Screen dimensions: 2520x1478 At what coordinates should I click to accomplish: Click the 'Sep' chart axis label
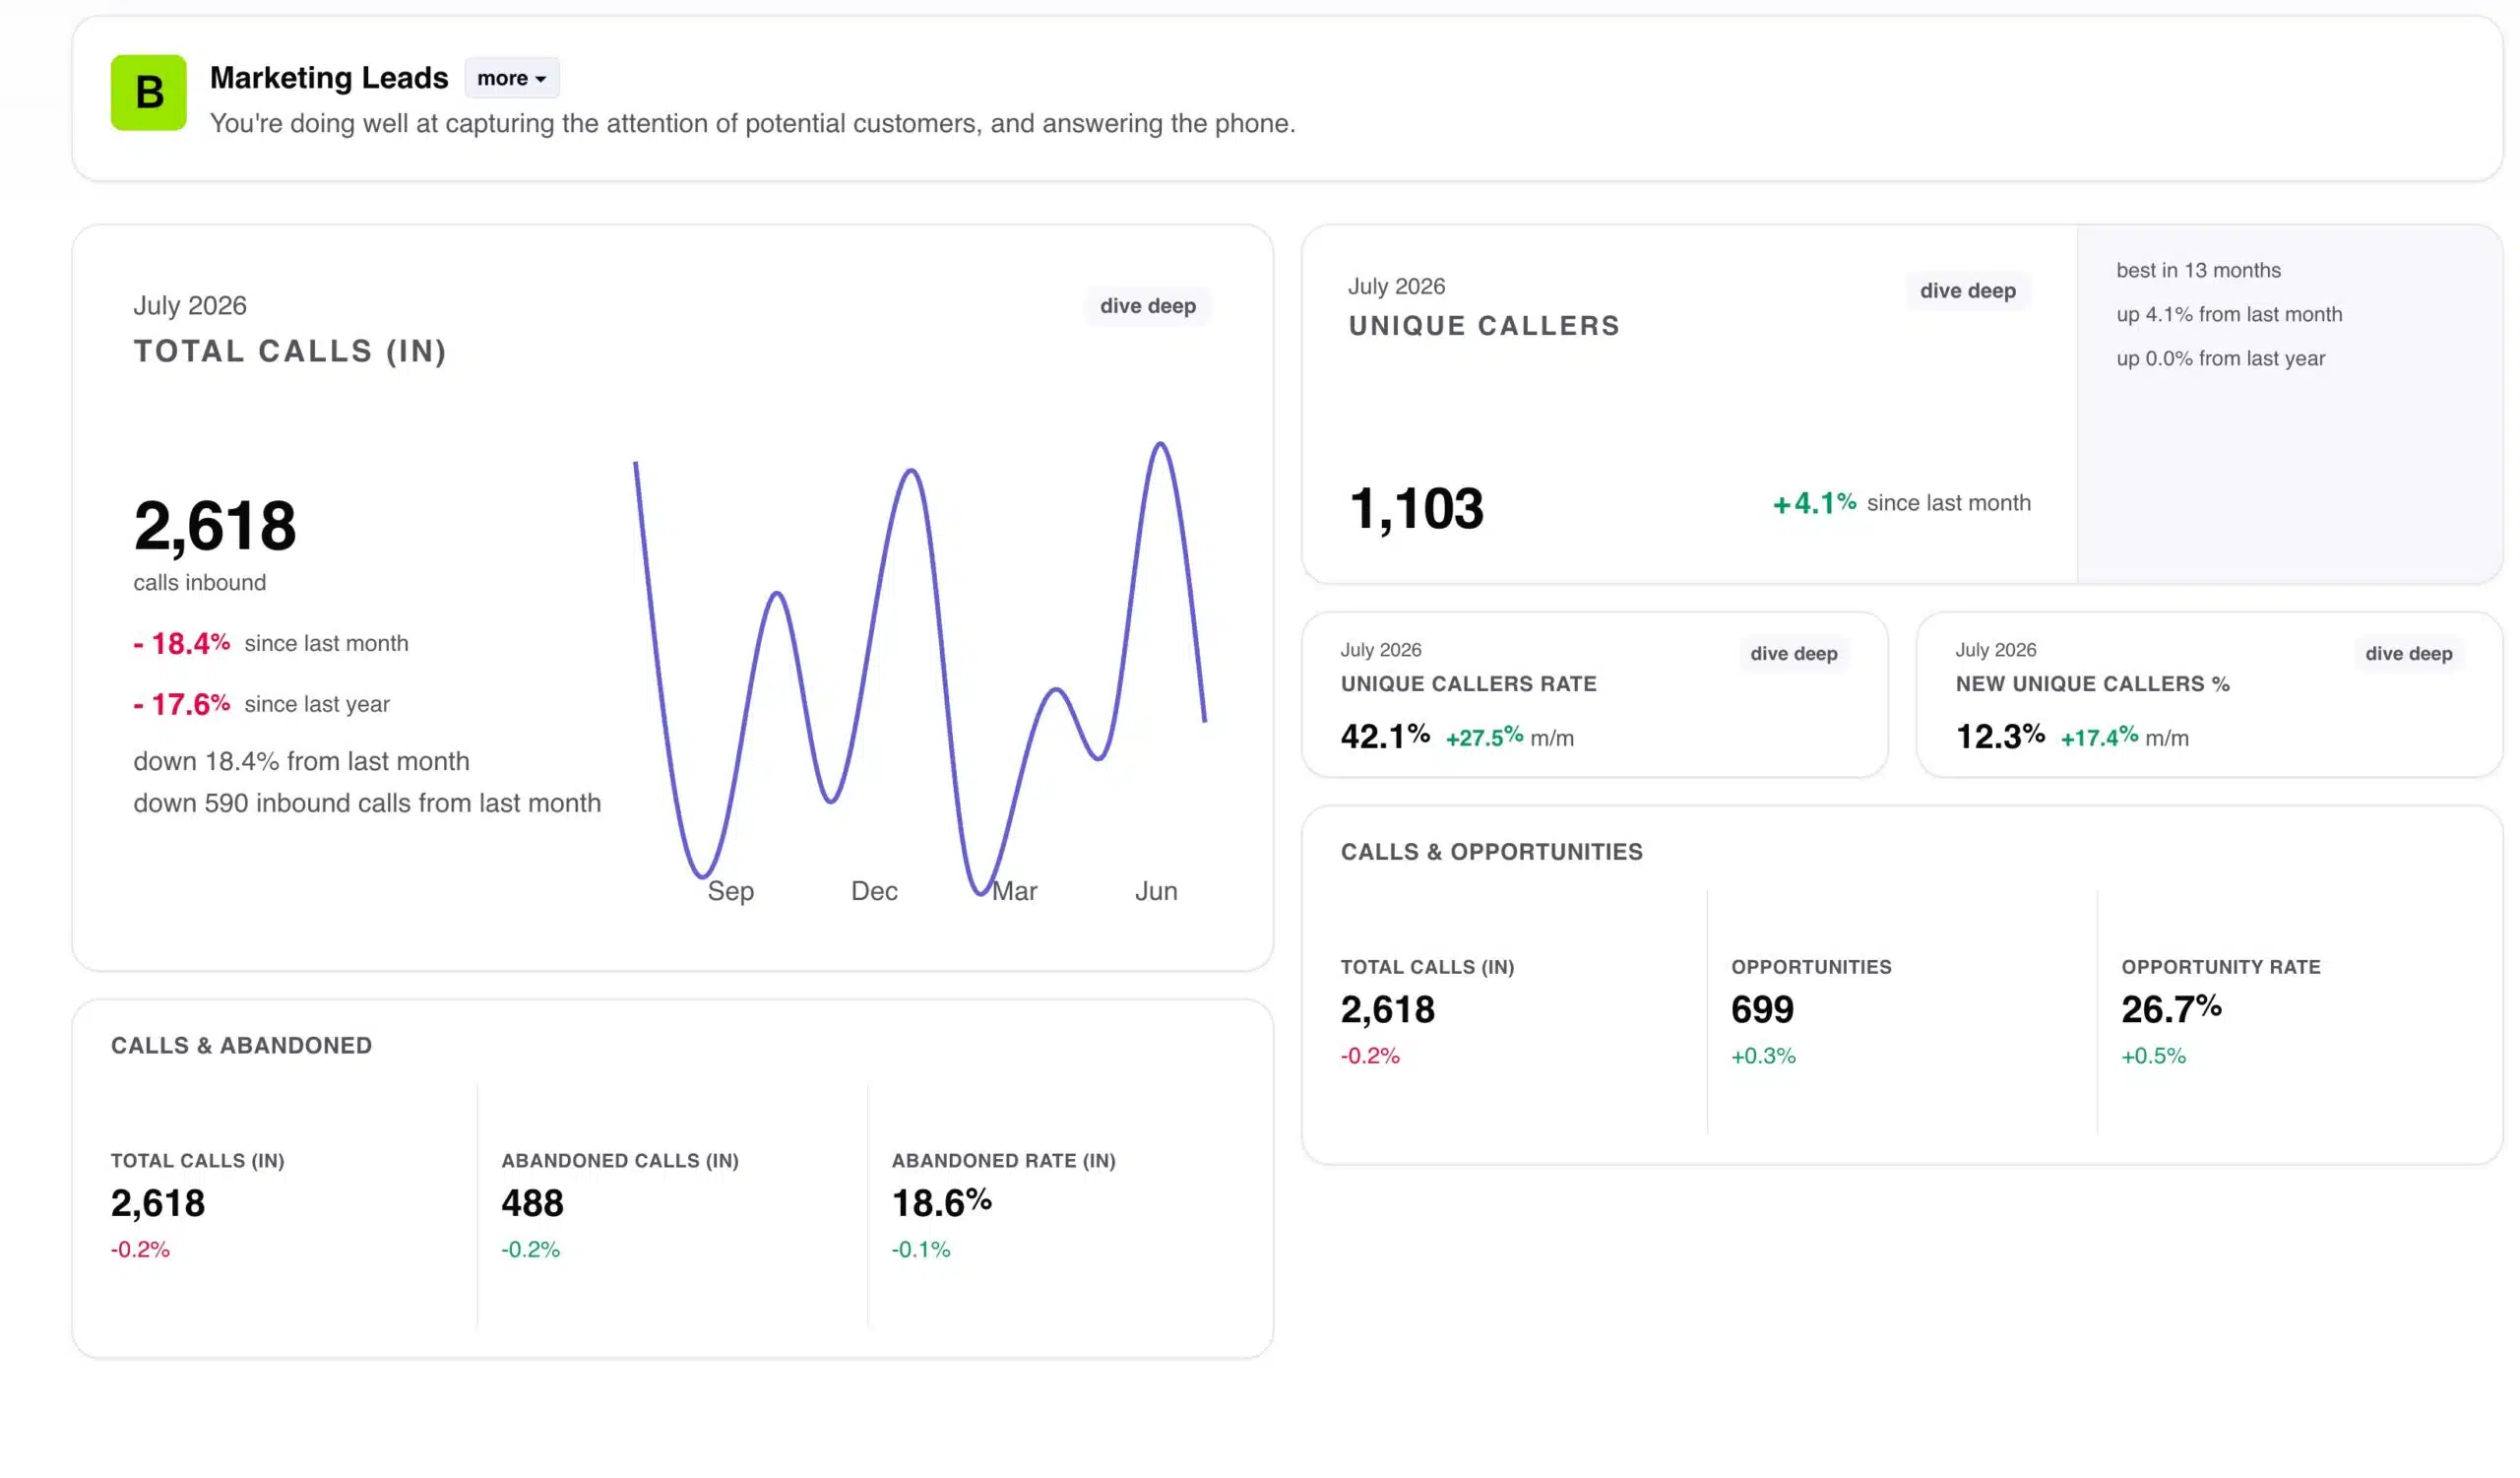730,891
